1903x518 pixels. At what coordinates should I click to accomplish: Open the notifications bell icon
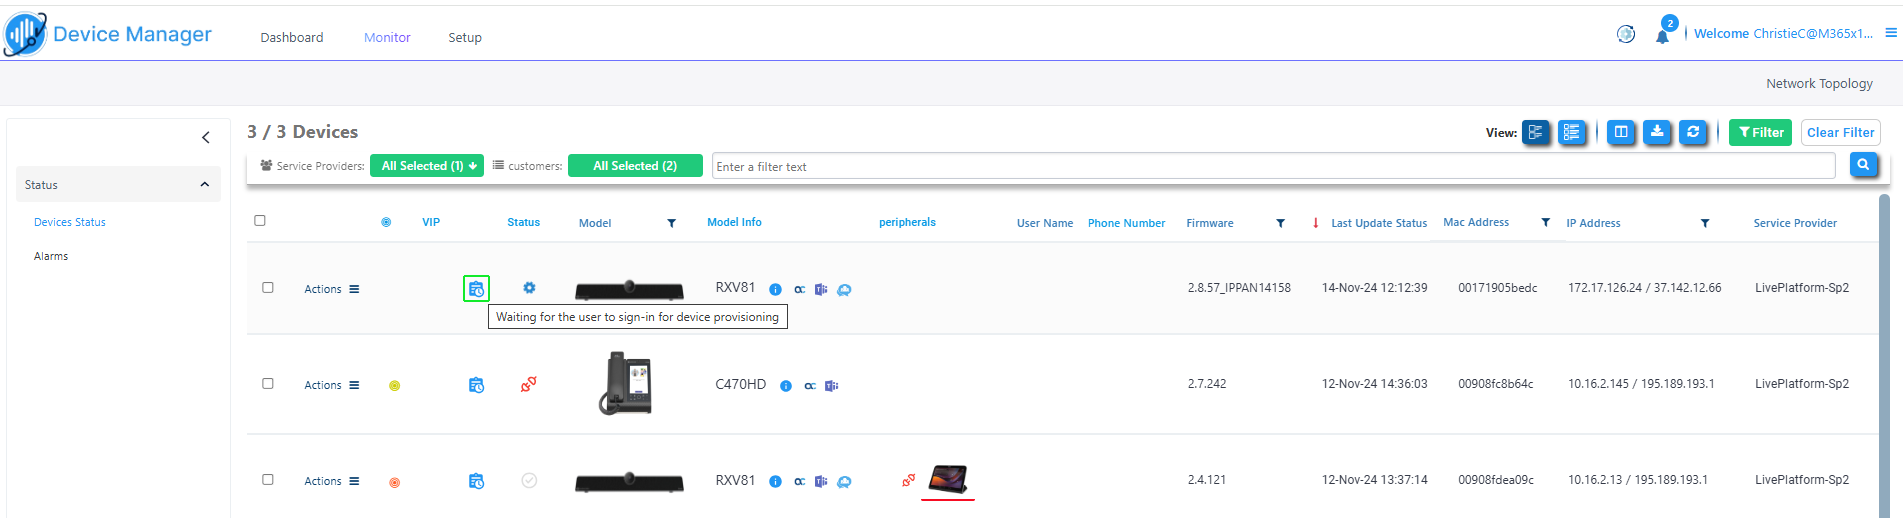pyautogui.click(x=1662, y=36)
